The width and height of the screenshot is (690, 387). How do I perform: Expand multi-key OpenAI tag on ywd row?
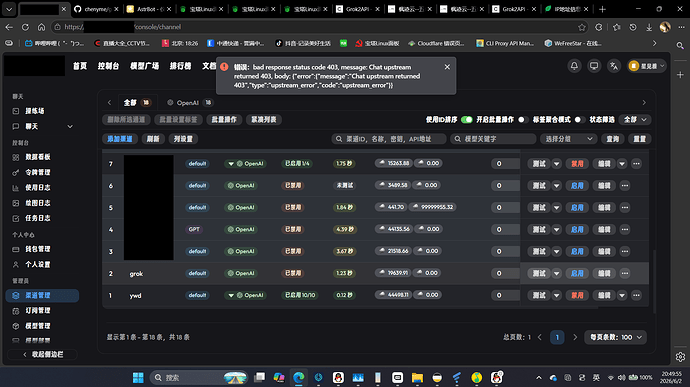(x=231, y=295)
